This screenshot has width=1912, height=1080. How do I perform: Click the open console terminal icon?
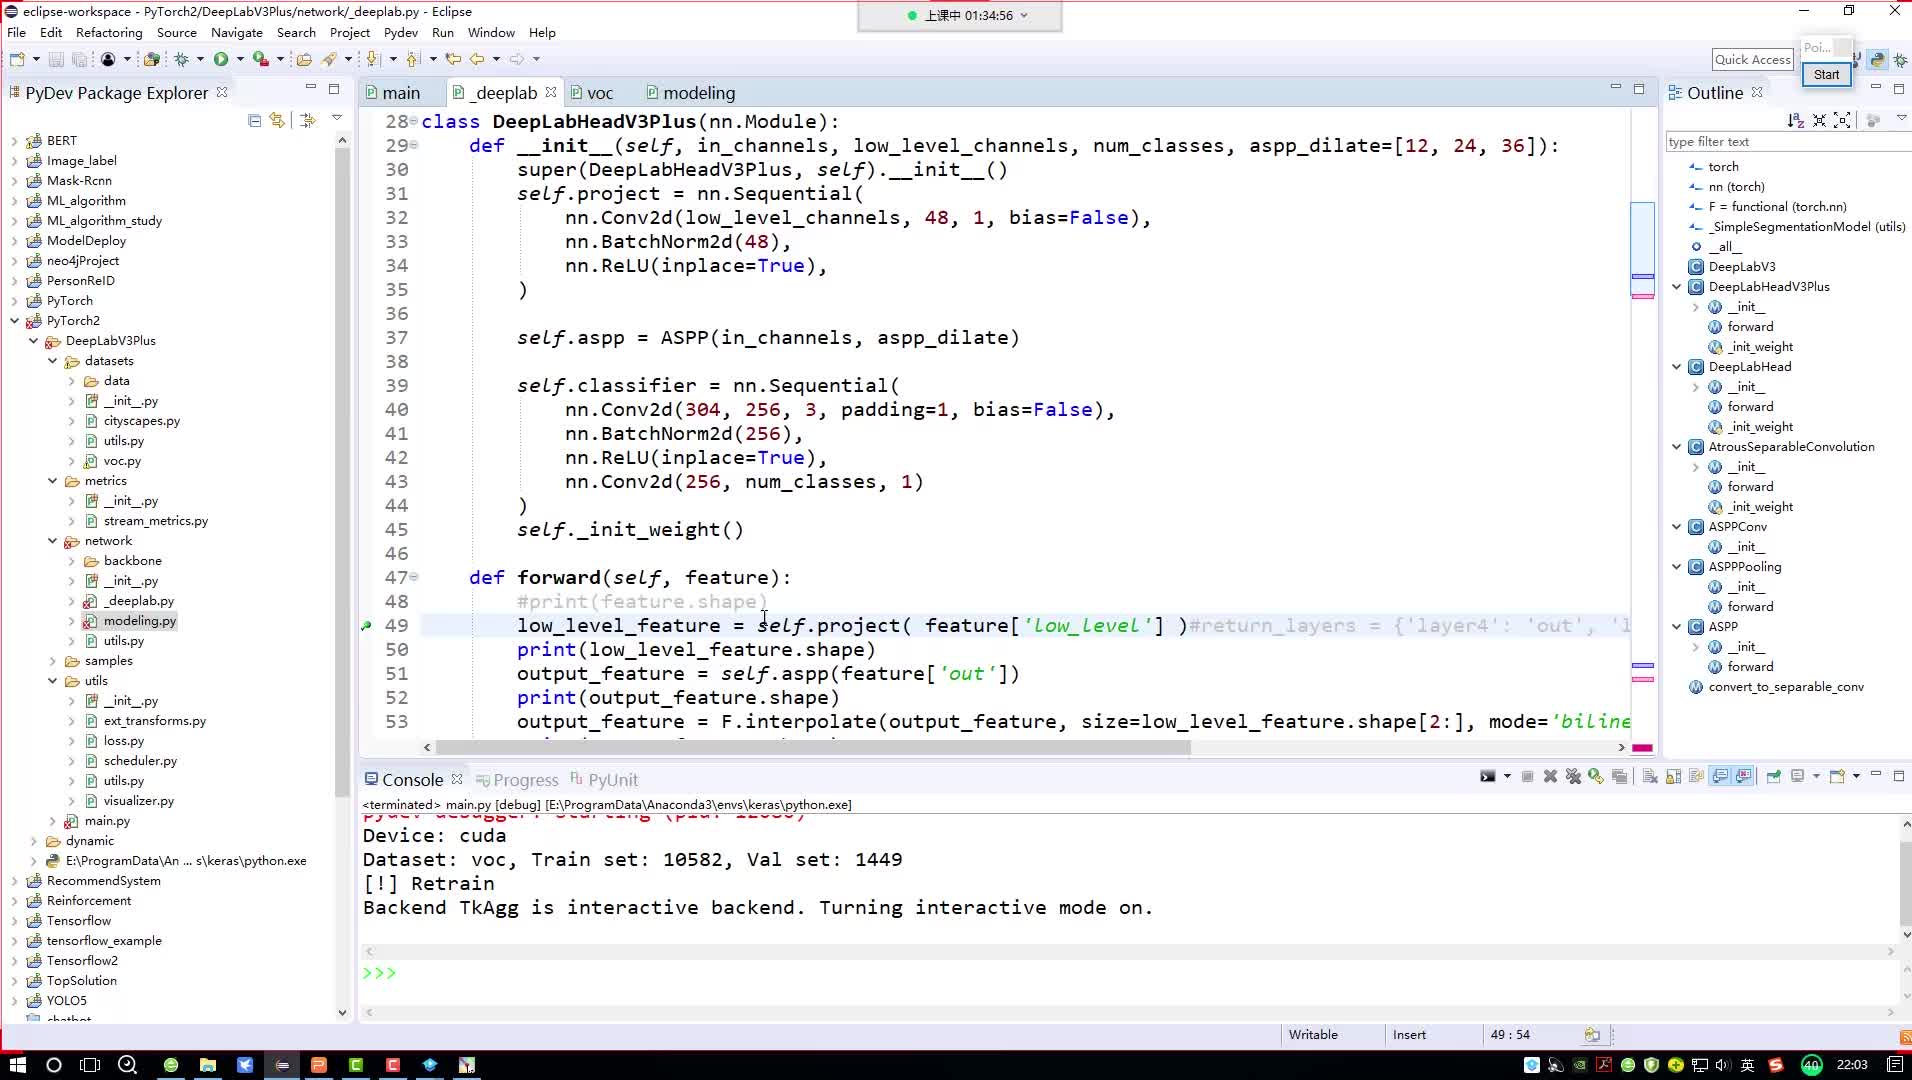click(x=1488, y=777)
